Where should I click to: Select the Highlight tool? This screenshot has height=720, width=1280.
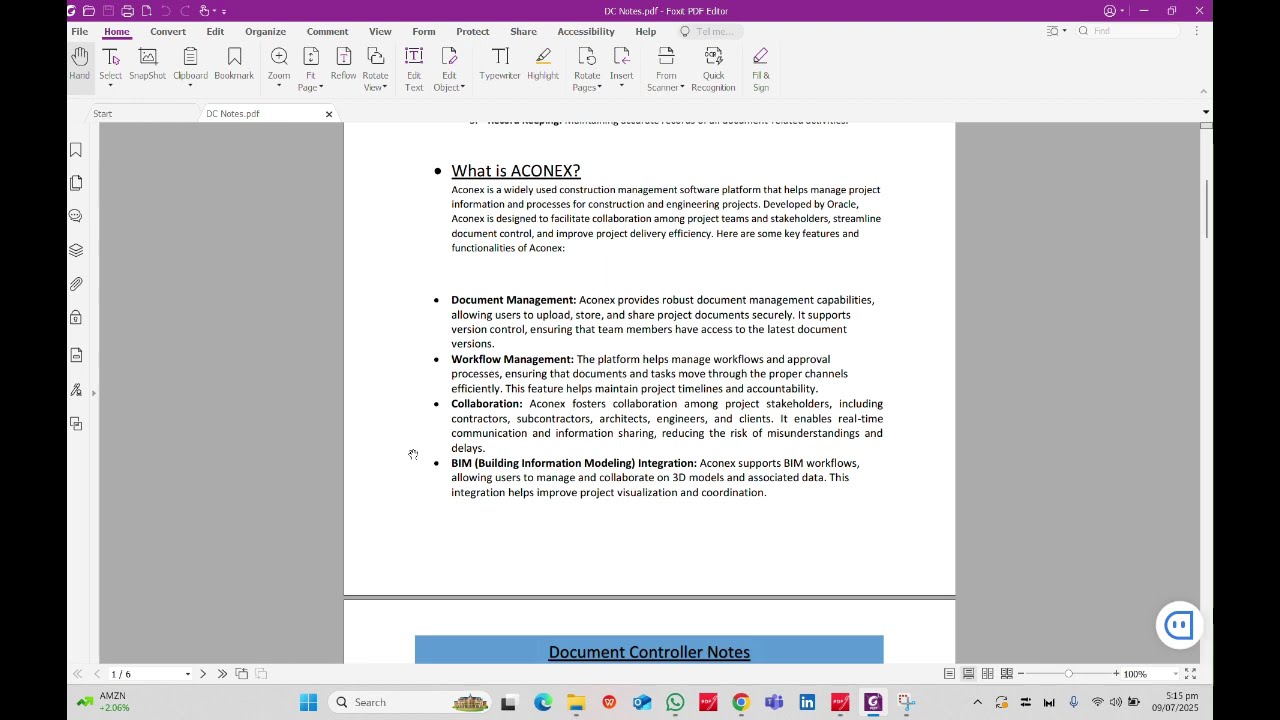click(x=543, y=63)
